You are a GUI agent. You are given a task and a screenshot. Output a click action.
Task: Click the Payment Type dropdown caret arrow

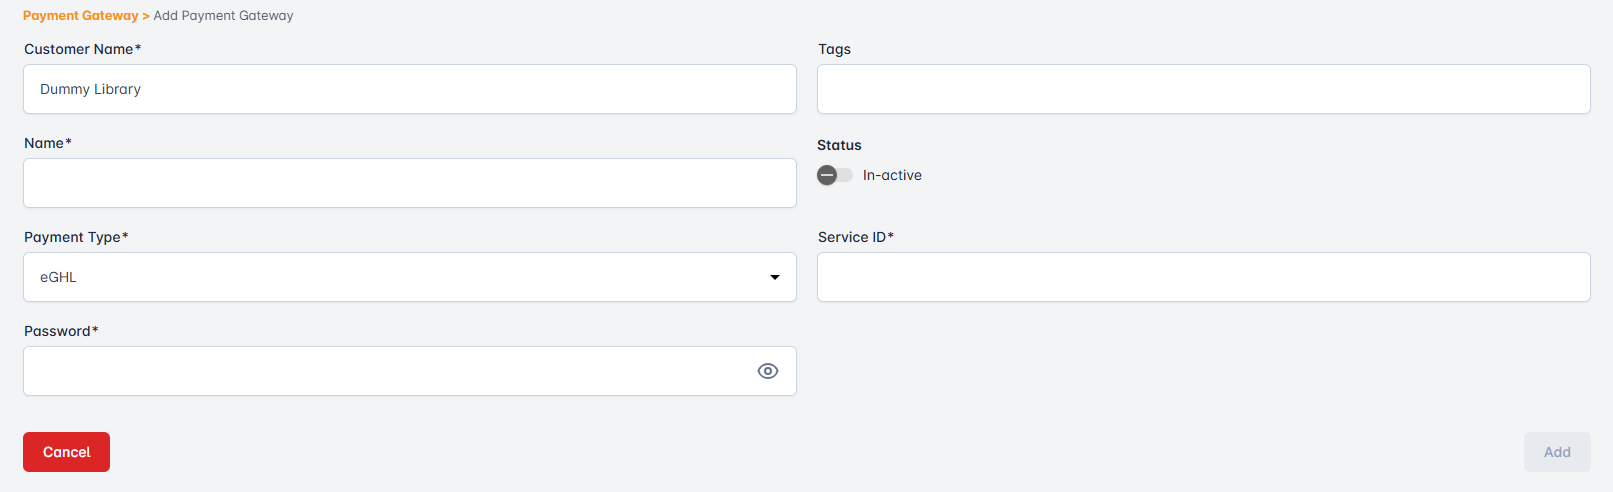tap(774, 277)
